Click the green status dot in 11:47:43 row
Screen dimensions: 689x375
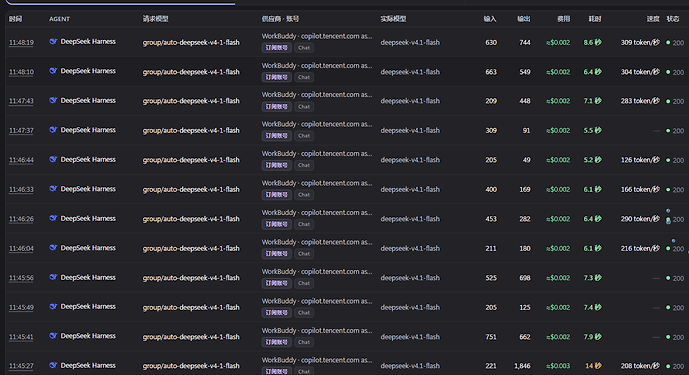tap(668, 101)
